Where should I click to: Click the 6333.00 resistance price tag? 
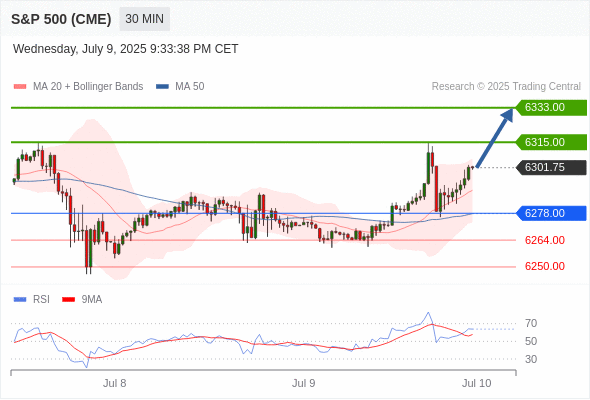pyautogui.click(x=550, y=107)
